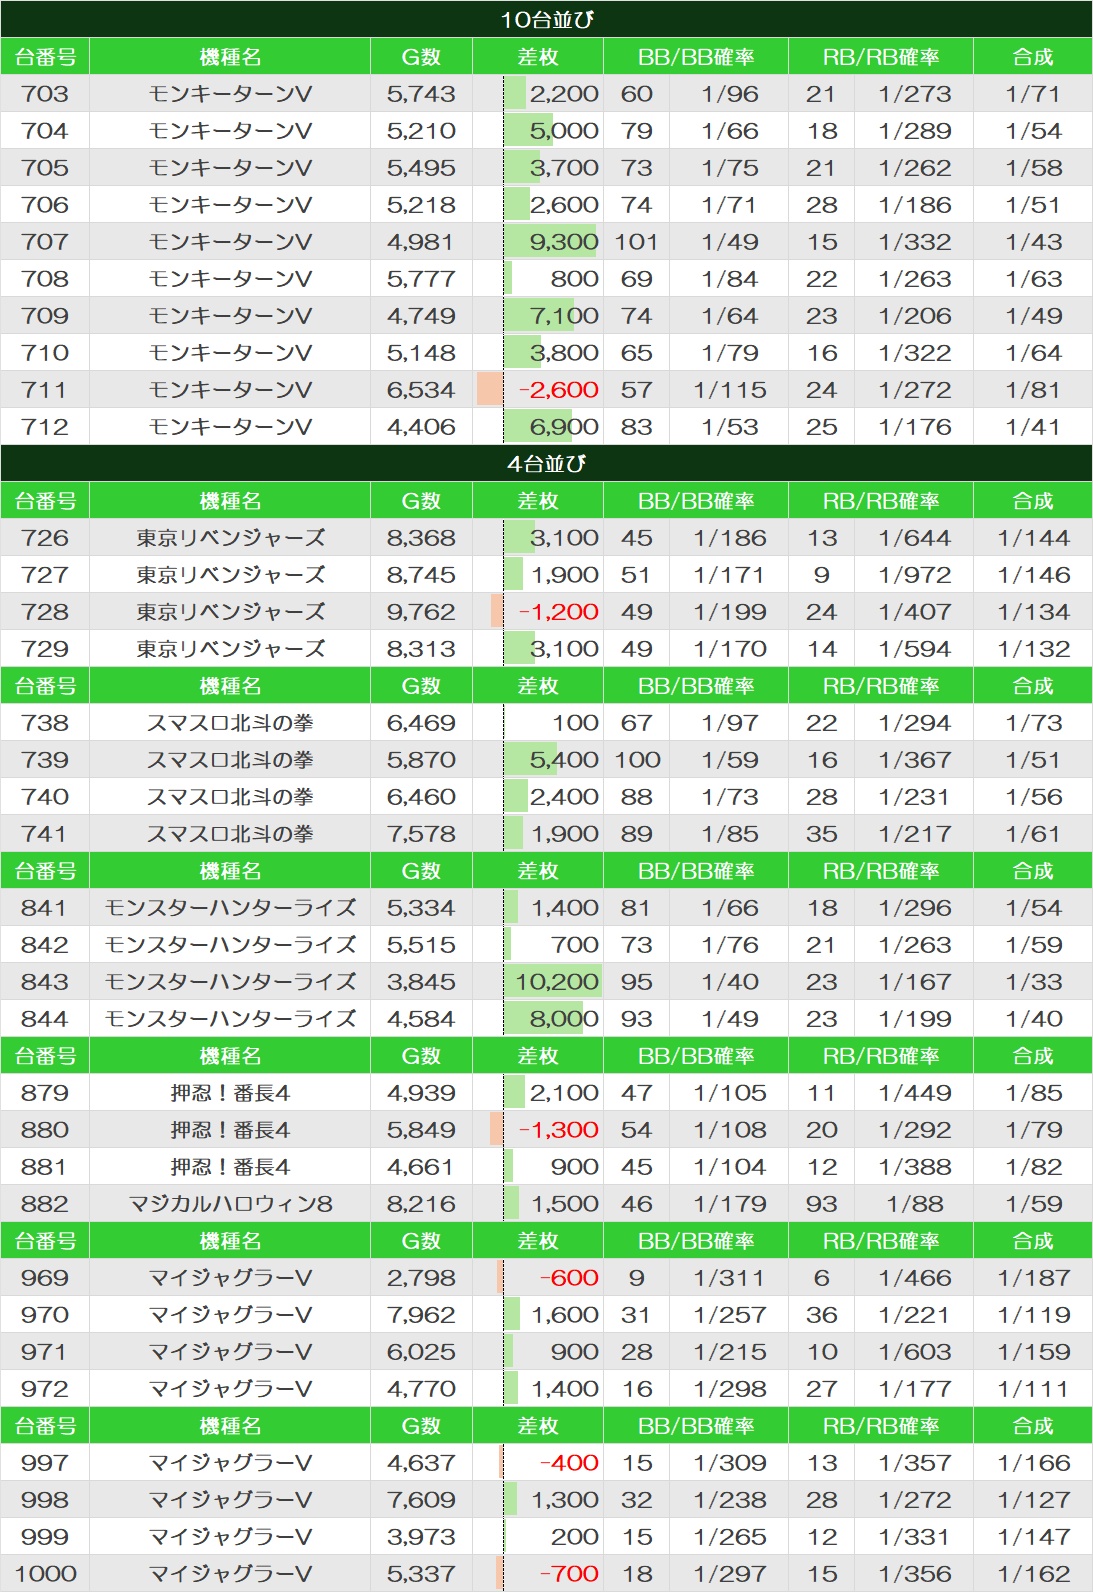Select the G数 value 5,743
The width and height of the screenshot is (1093, 1592).
(421, 94)
